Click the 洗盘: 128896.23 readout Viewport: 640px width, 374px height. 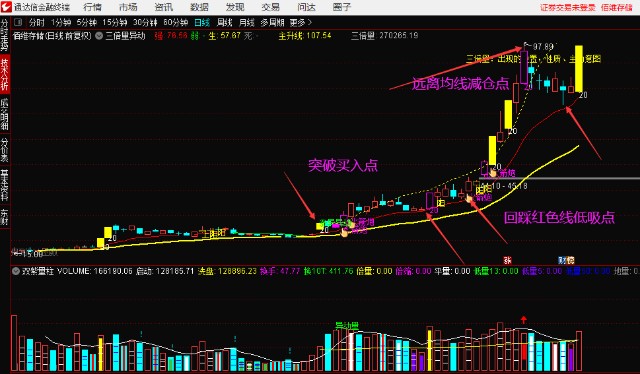tap(227, 271)
